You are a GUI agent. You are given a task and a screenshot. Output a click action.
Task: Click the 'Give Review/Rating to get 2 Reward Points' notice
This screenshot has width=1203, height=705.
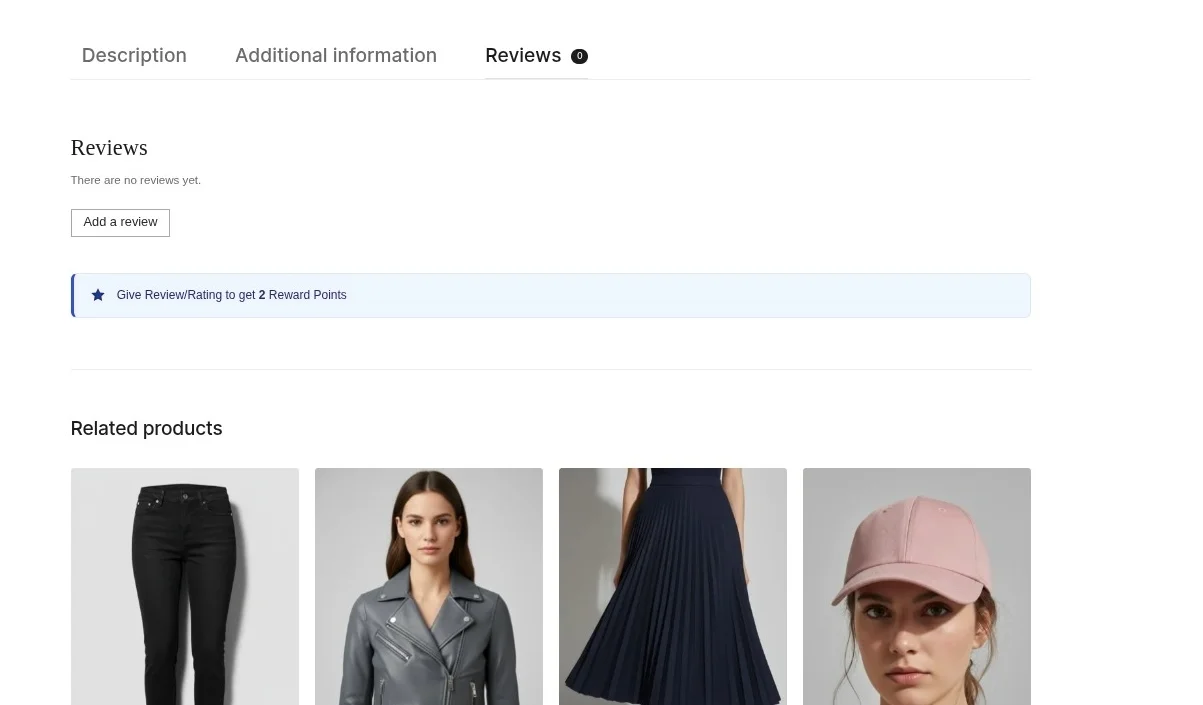click(x=551, y=295)
